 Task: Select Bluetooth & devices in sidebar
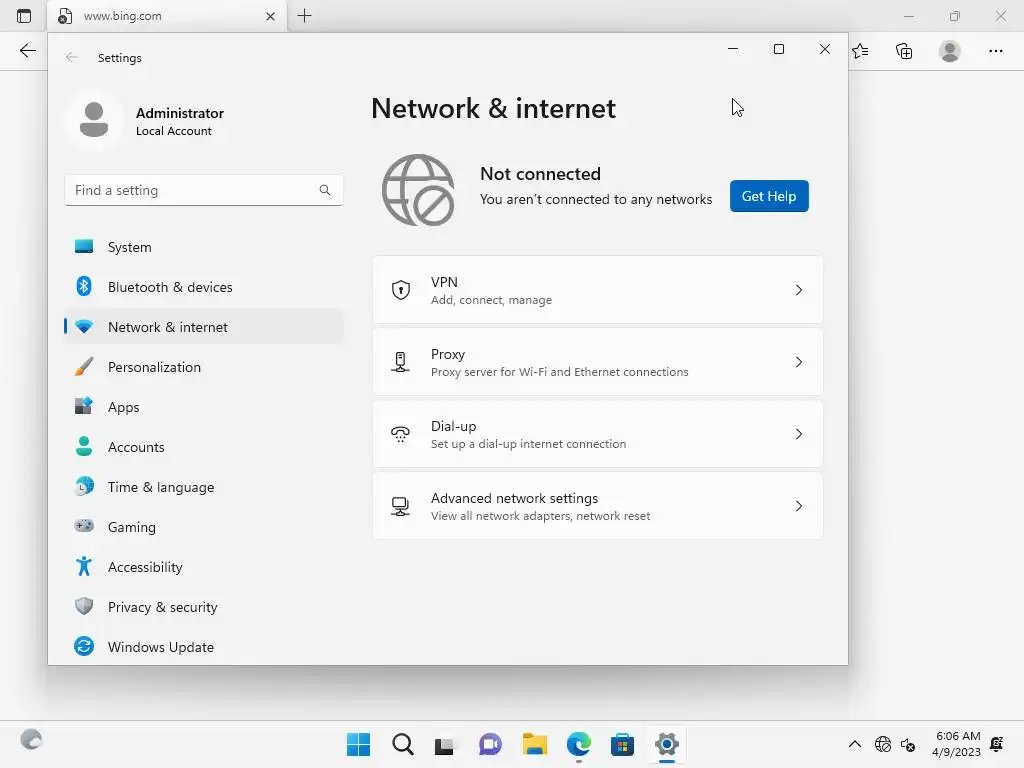(204, 287)
